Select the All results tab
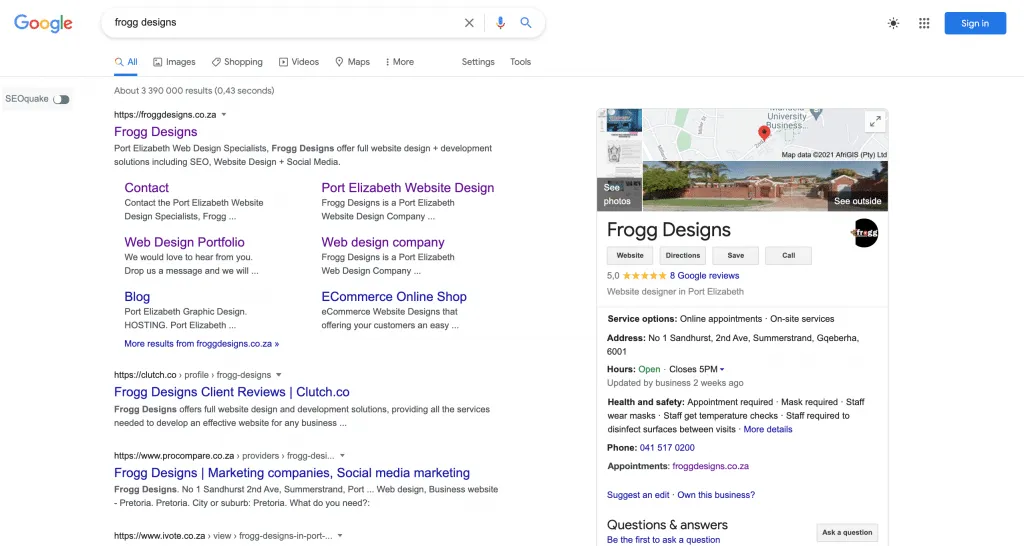 [126, 62]
